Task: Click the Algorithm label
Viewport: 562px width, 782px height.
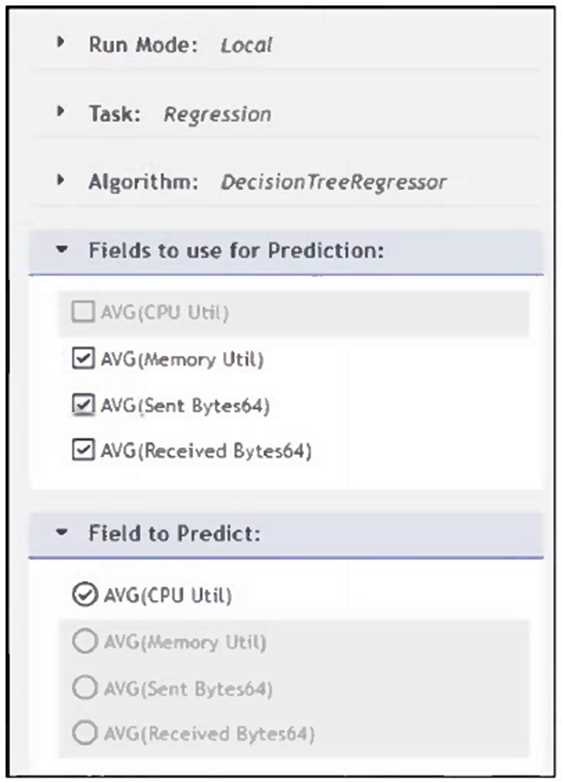Action: click(143, 182)
